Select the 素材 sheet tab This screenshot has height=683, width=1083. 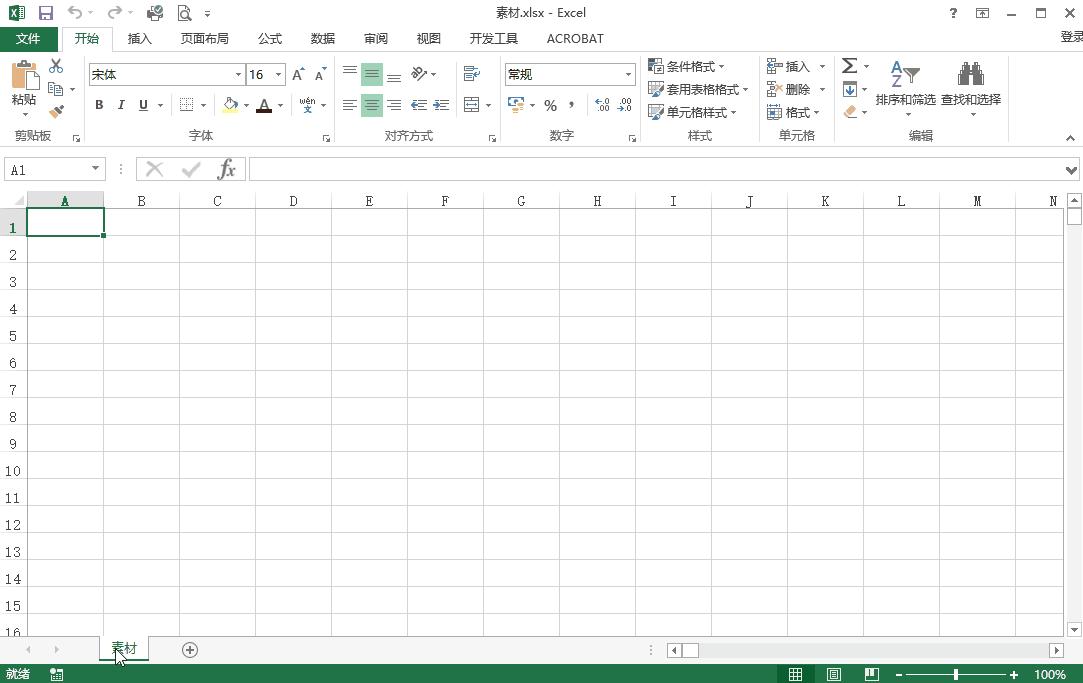(x=124, y=648)
